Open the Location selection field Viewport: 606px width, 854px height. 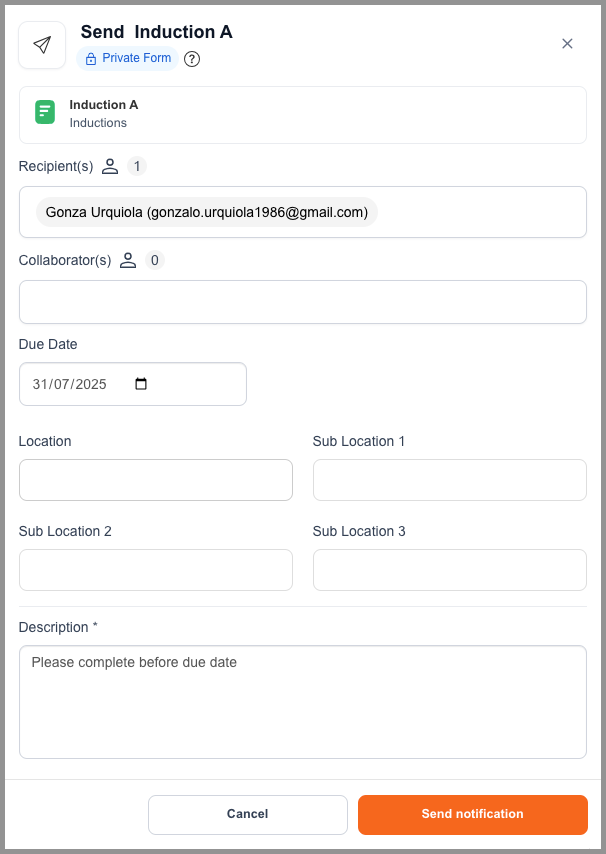(156, 480)
